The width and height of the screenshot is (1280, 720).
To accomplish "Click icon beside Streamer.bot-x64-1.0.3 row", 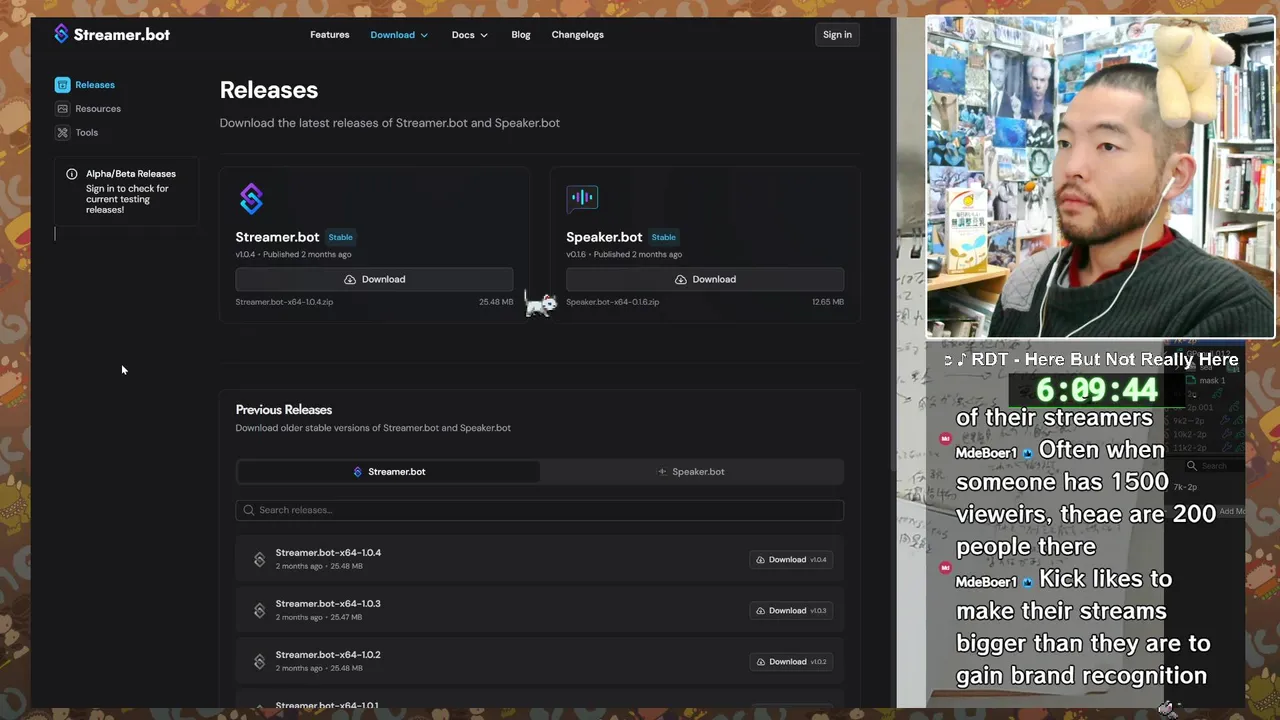I will (259, 610).
